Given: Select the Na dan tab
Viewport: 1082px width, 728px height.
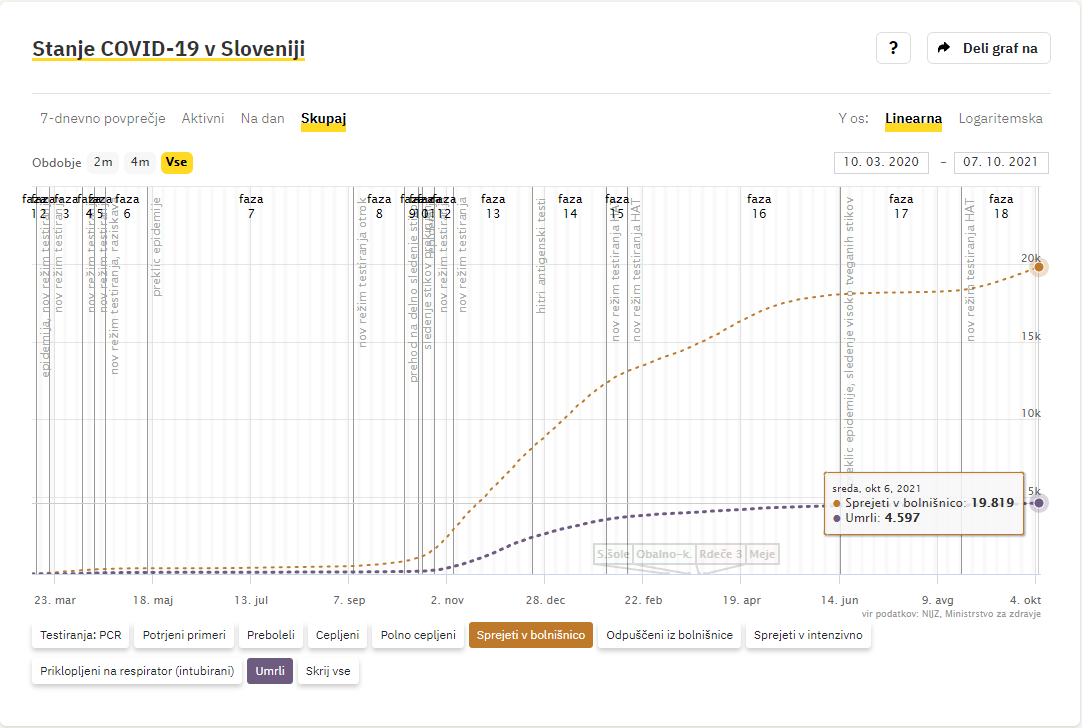Looking at the screenshot, I should tap(262, 119).
